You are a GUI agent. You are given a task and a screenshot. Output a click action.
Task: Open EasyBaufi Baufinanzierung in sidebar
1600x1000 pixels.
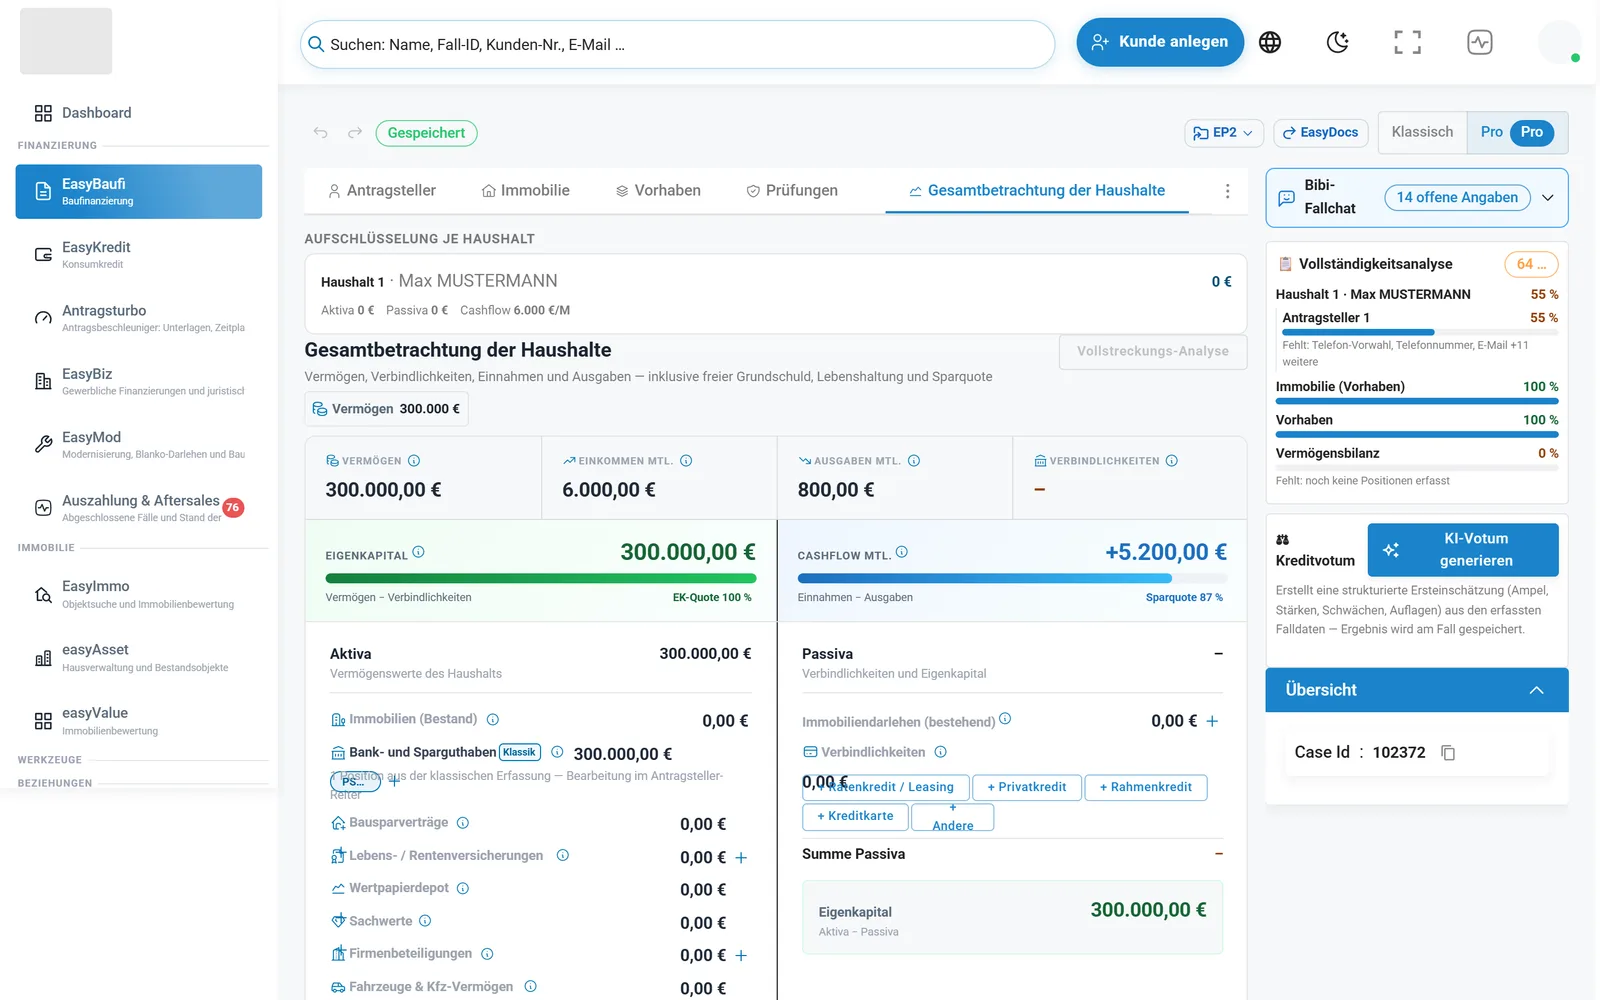(139, 192)
